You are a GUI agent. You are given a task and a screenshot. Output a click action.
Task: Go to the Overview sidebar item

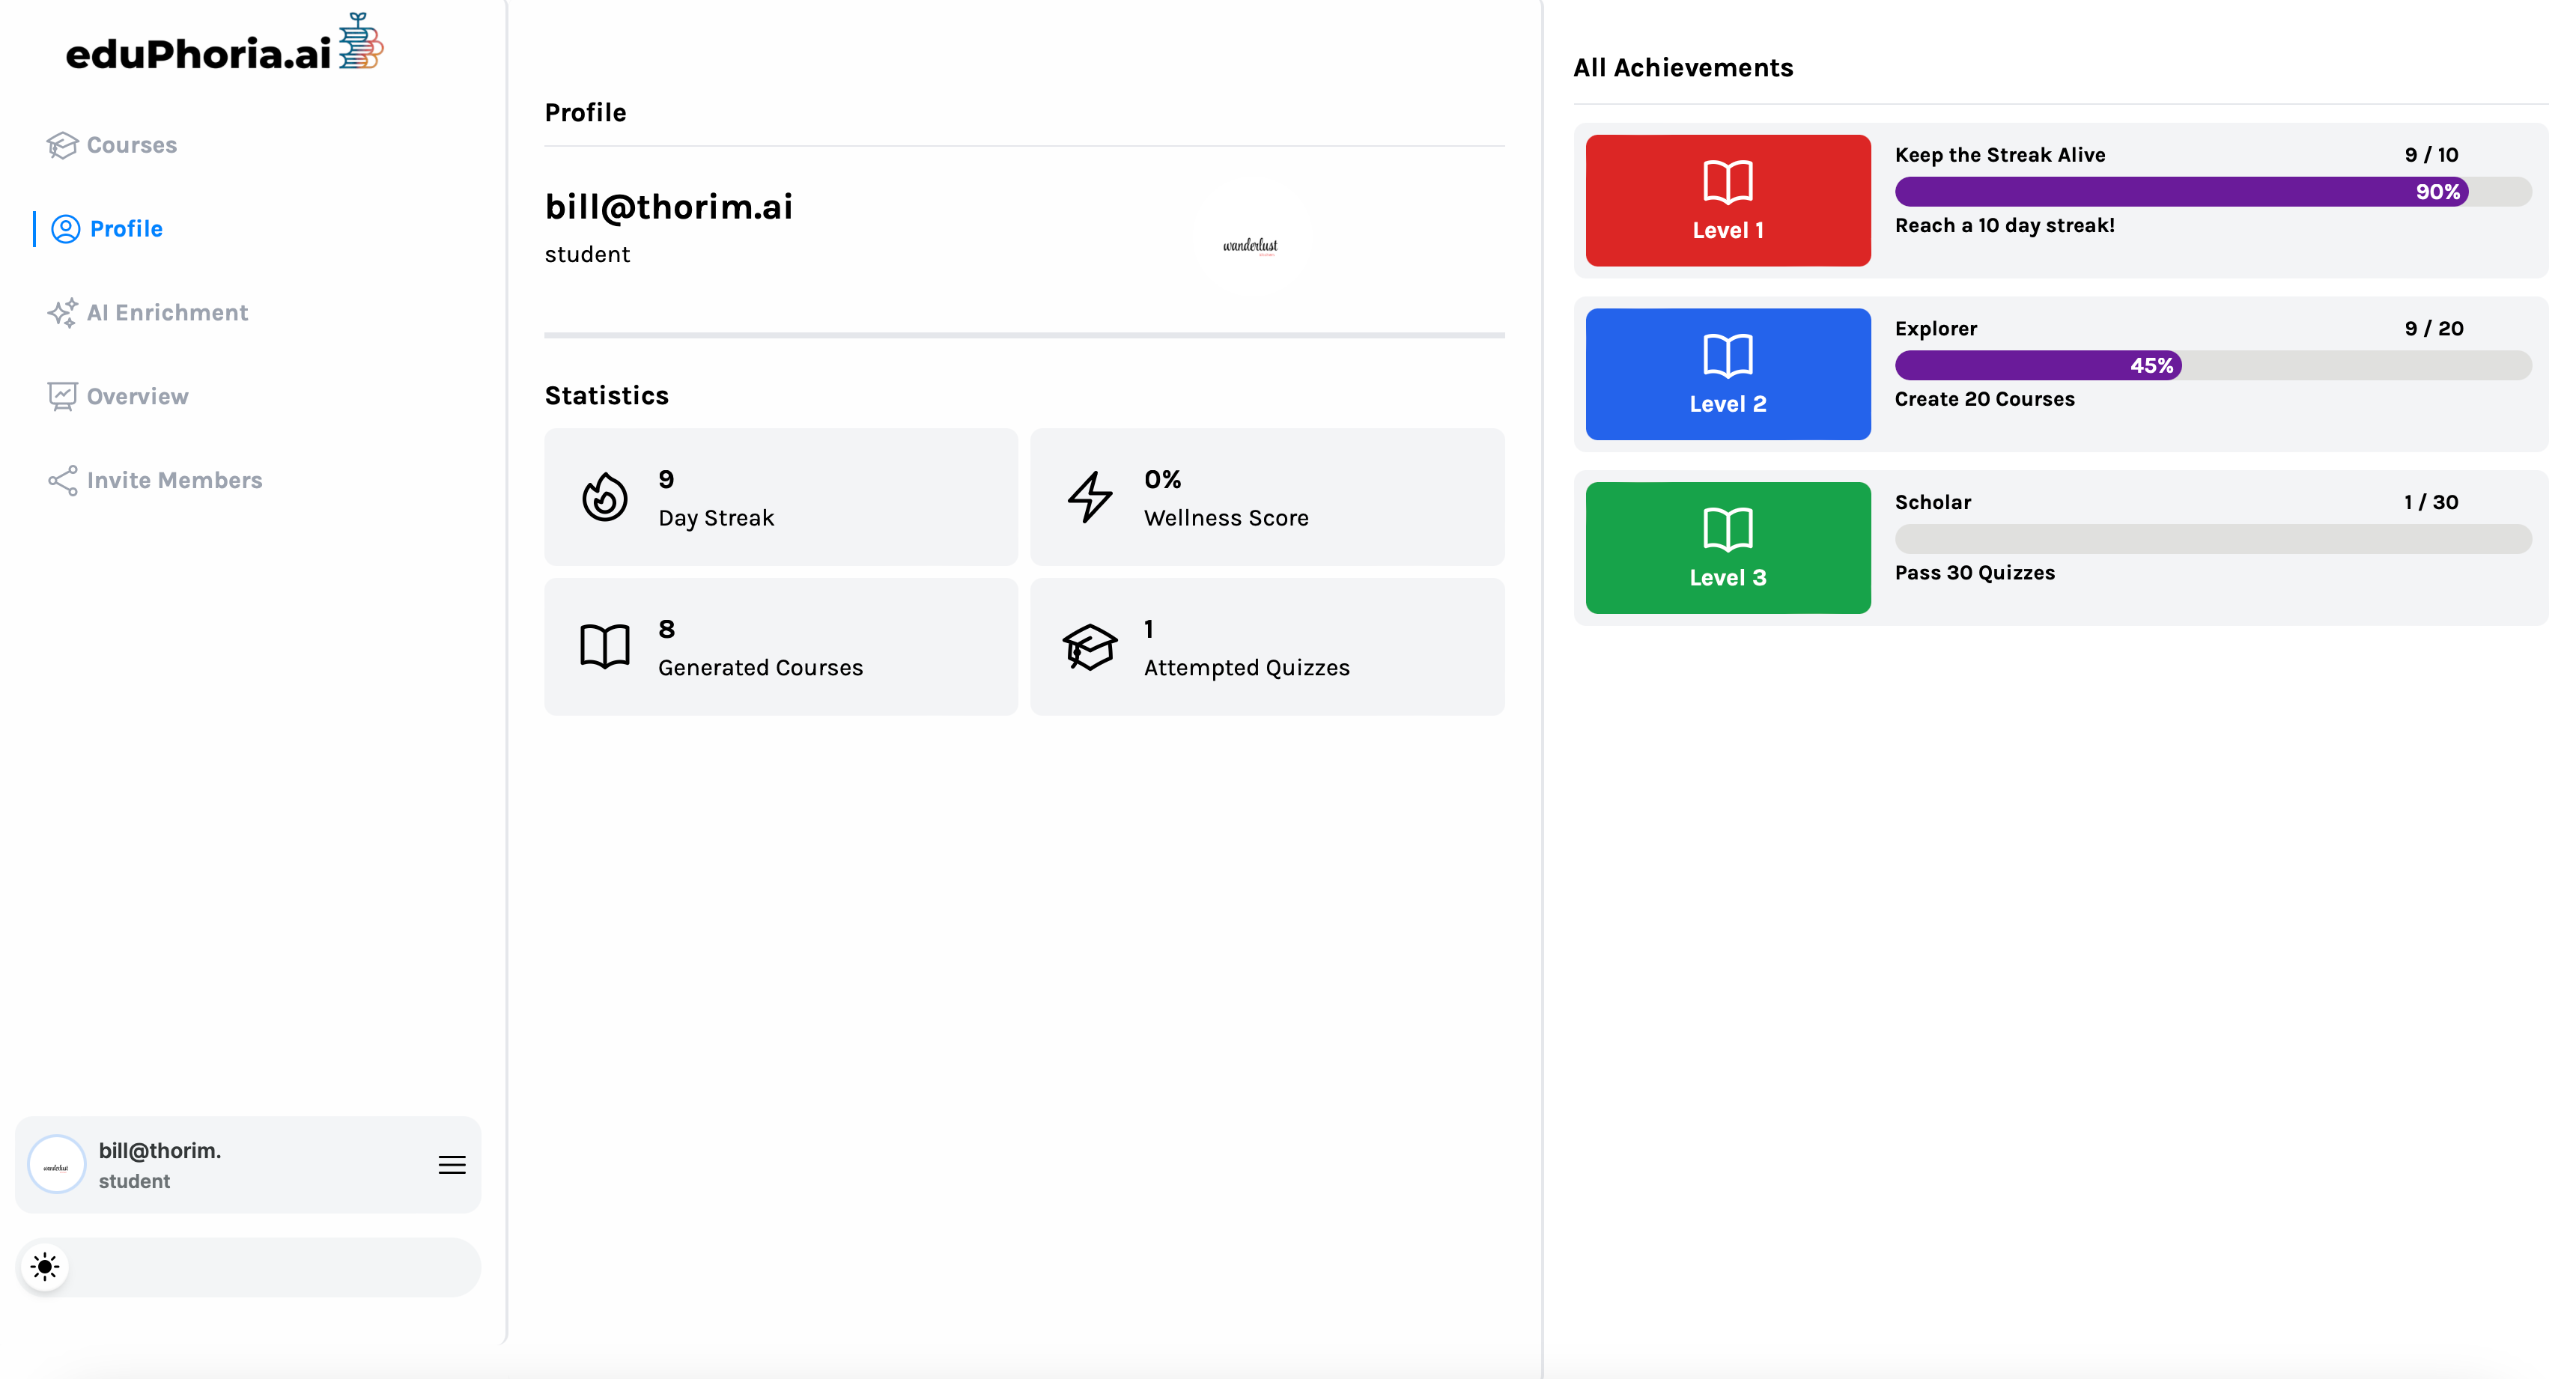point(137,397)
